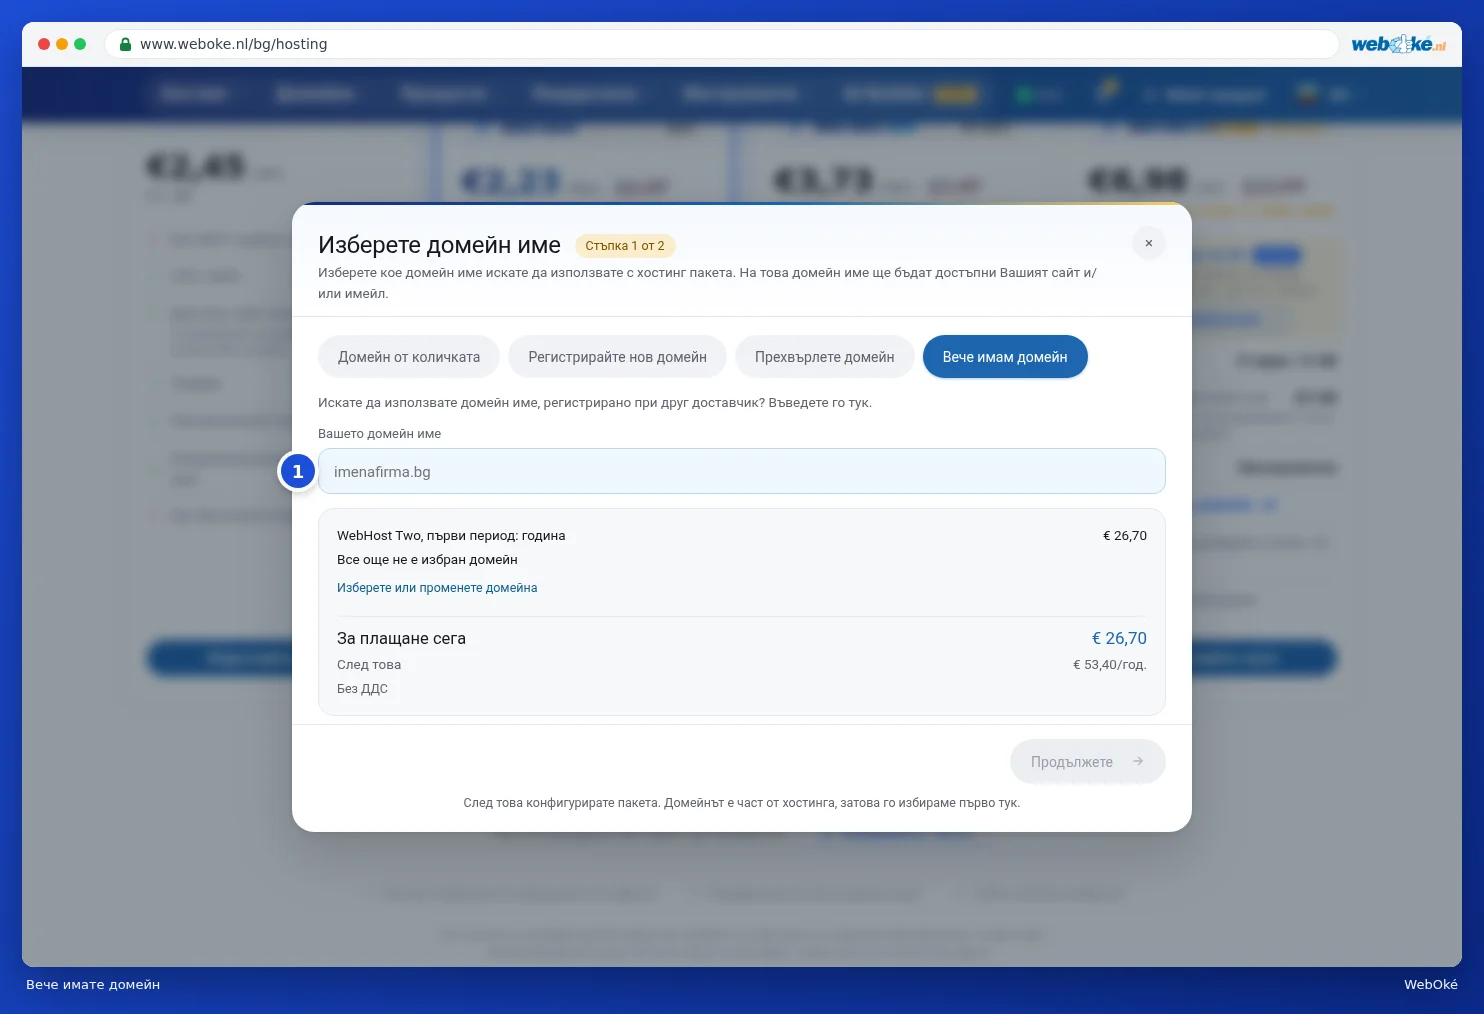Click the "Вече имате домейн" caption at bottom
Screen dimensions: 1484x1014
(x=93, y=985)
